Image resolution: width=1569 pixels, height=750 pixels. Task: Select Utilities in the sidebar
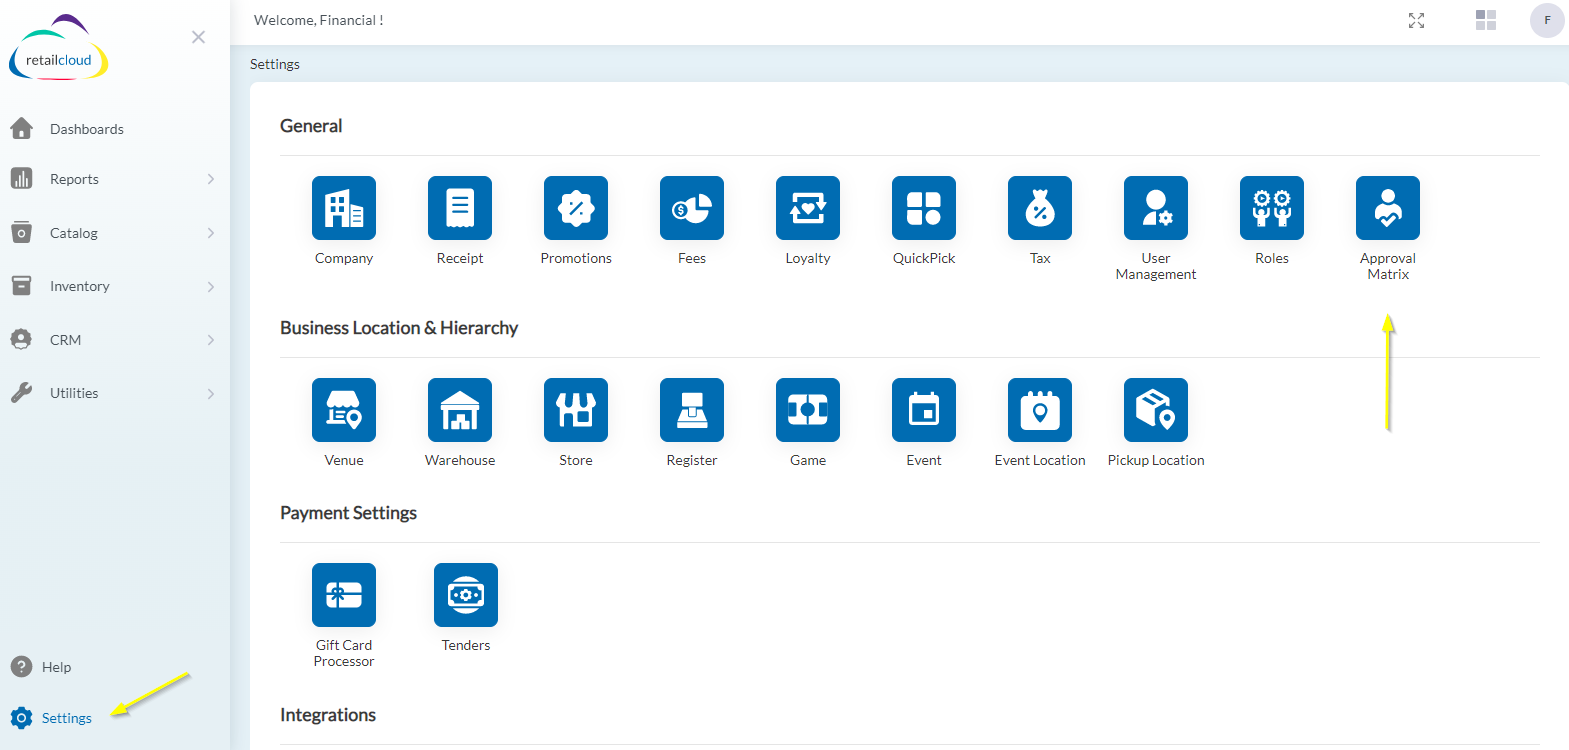pyautogui.click(x=74, y=393)
